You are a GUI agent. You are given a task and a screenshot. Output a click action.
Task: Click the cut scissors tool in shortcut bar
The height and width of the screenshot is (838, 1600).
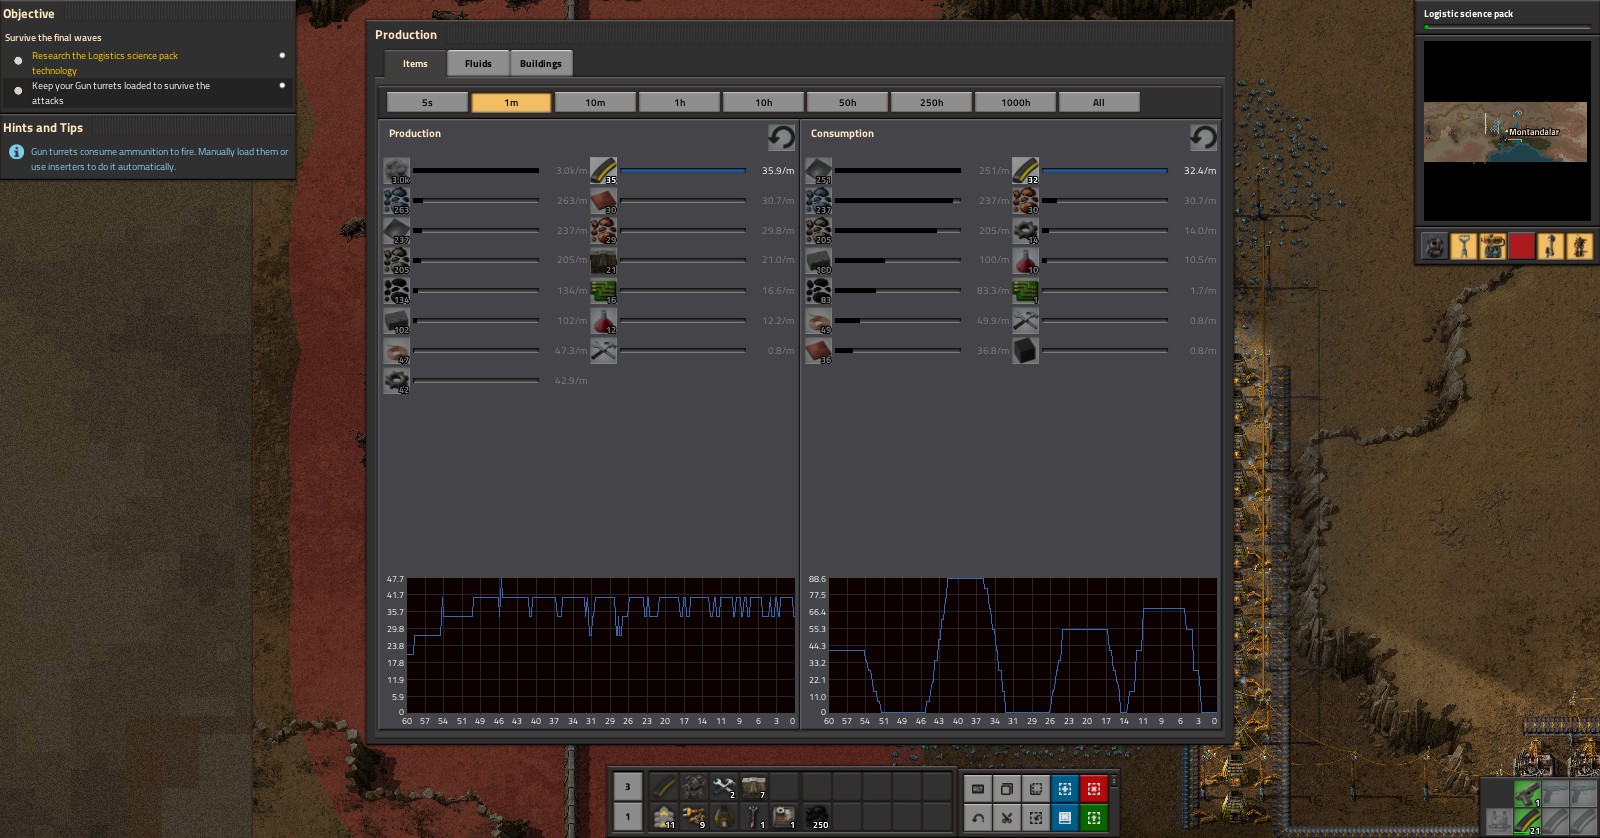1007,818
